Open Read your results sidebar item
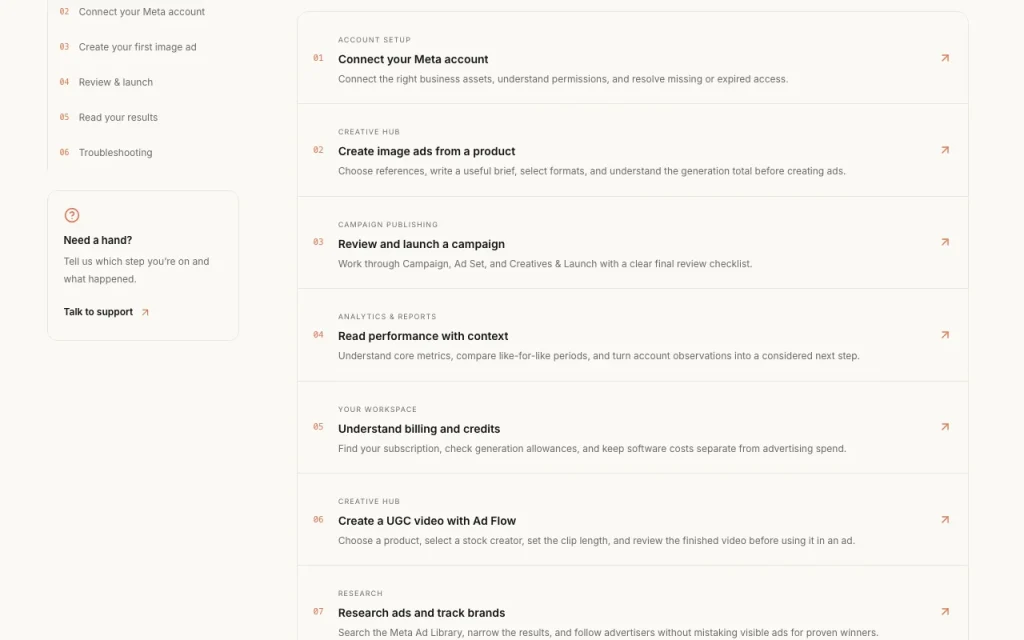1024x640 pixels. [108, 118]
